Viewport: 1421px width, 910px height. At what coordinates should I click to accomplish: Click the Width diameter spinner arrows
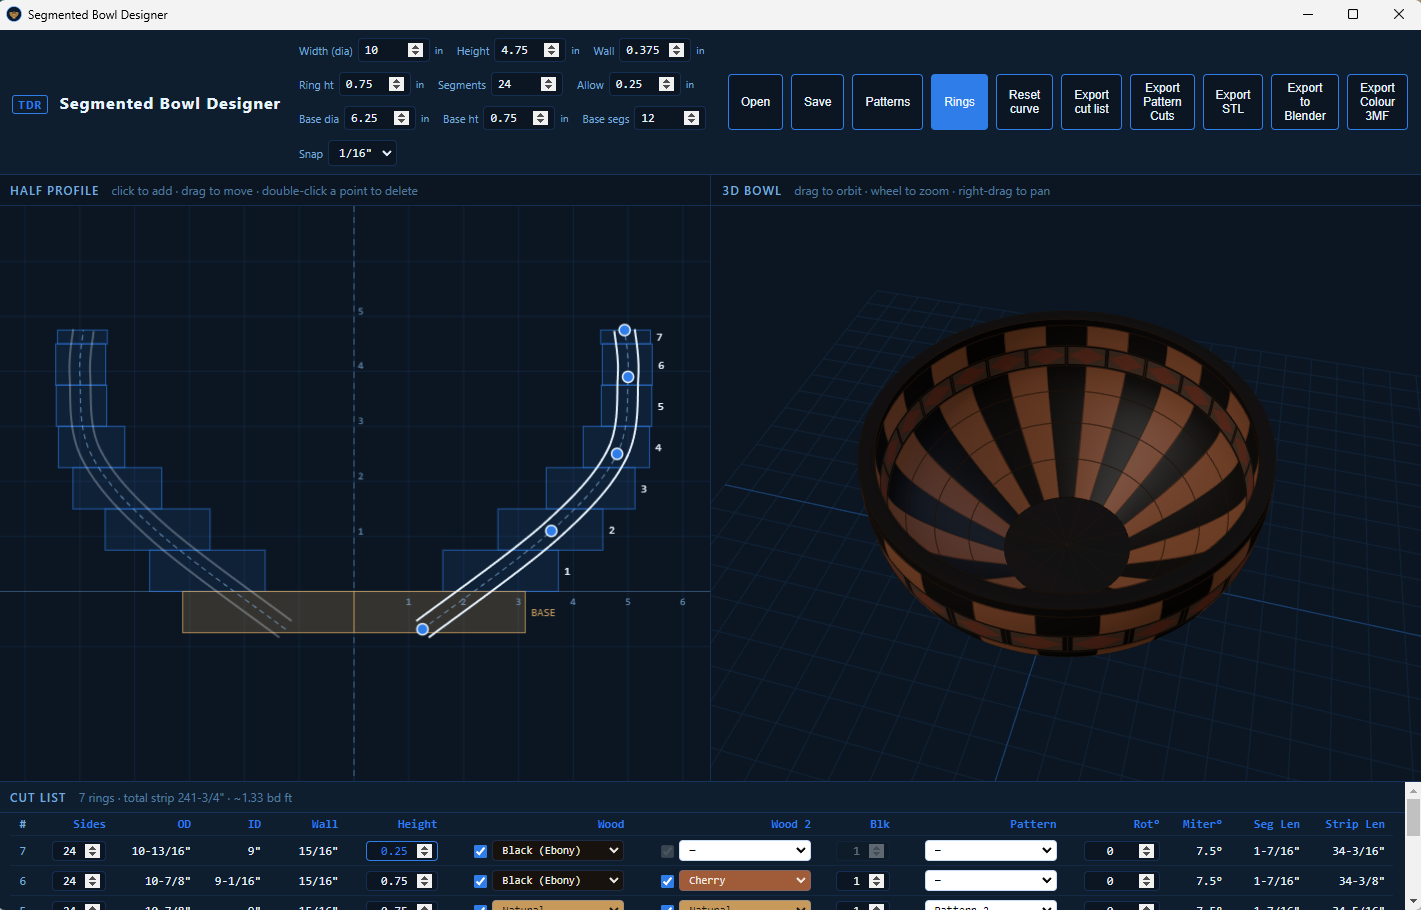point(416,50)
